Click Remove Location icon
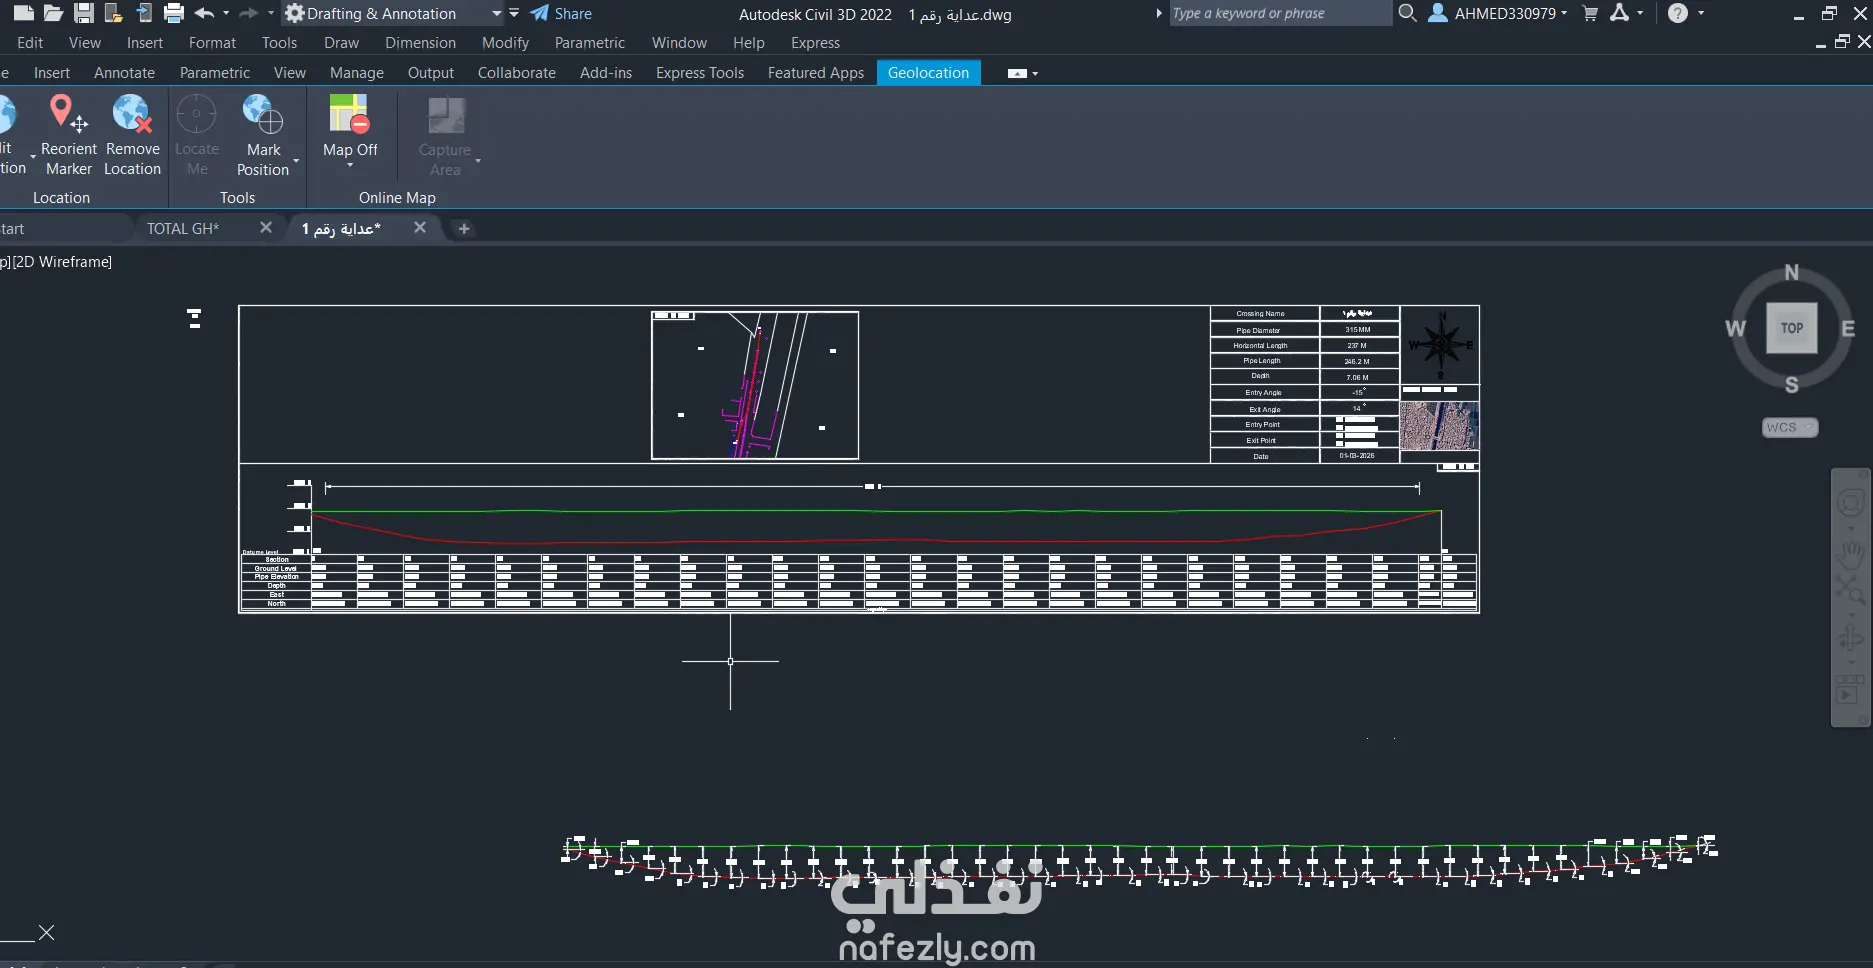Image resolution: width=1873 pixels, height=968 pixels. click(x=132, y=115)
